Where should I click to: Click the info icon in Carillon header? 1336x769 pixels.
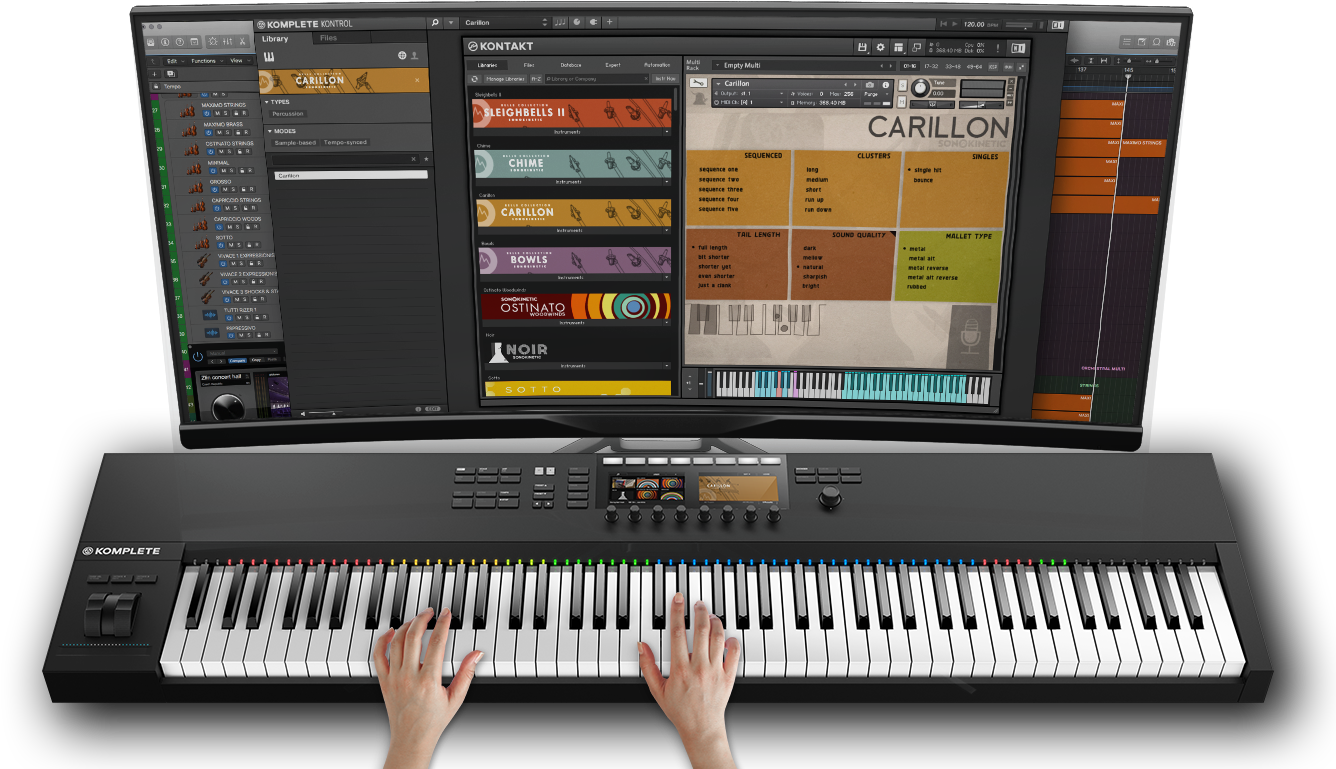click(x=884, y=84)
